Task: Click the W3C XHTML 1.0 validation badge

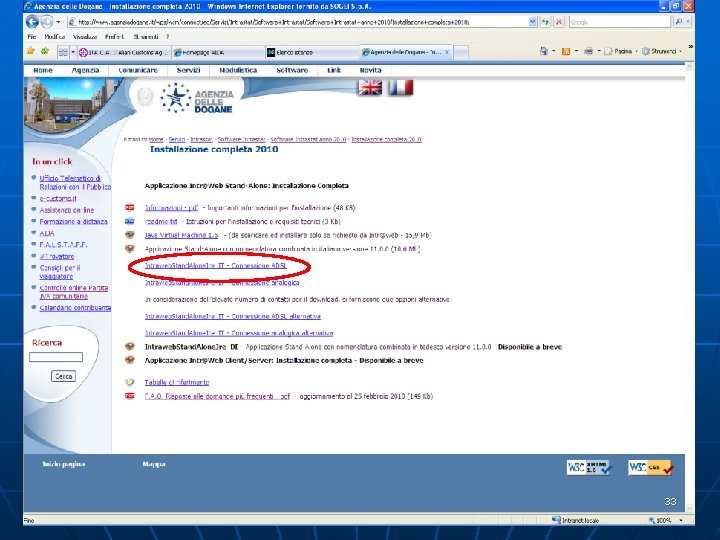Action: coord(588,467)
